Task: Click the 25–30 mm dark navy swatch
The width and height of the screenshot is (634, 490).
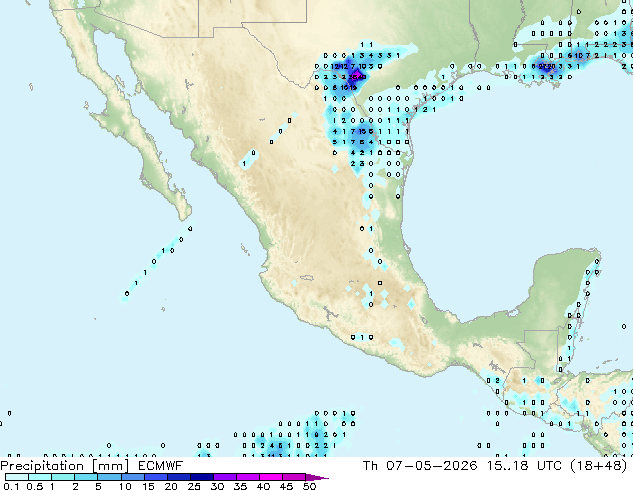Action: coord(201,477)
